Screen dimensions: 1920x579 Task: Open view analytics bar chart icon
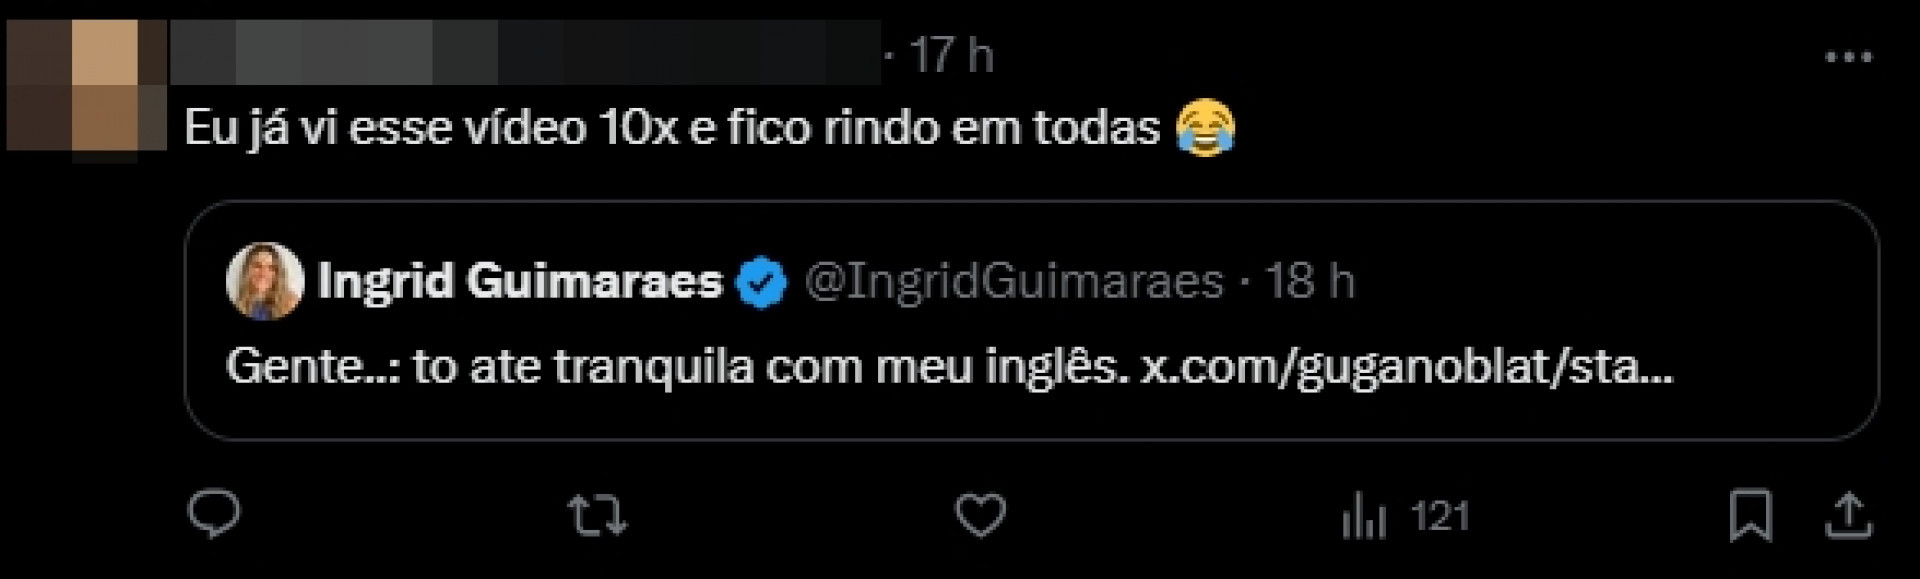(1364, 517)
